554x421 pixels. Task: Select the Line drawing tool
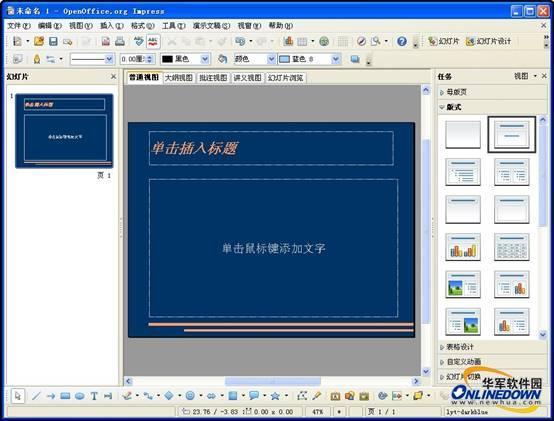(x=36, y=396)
